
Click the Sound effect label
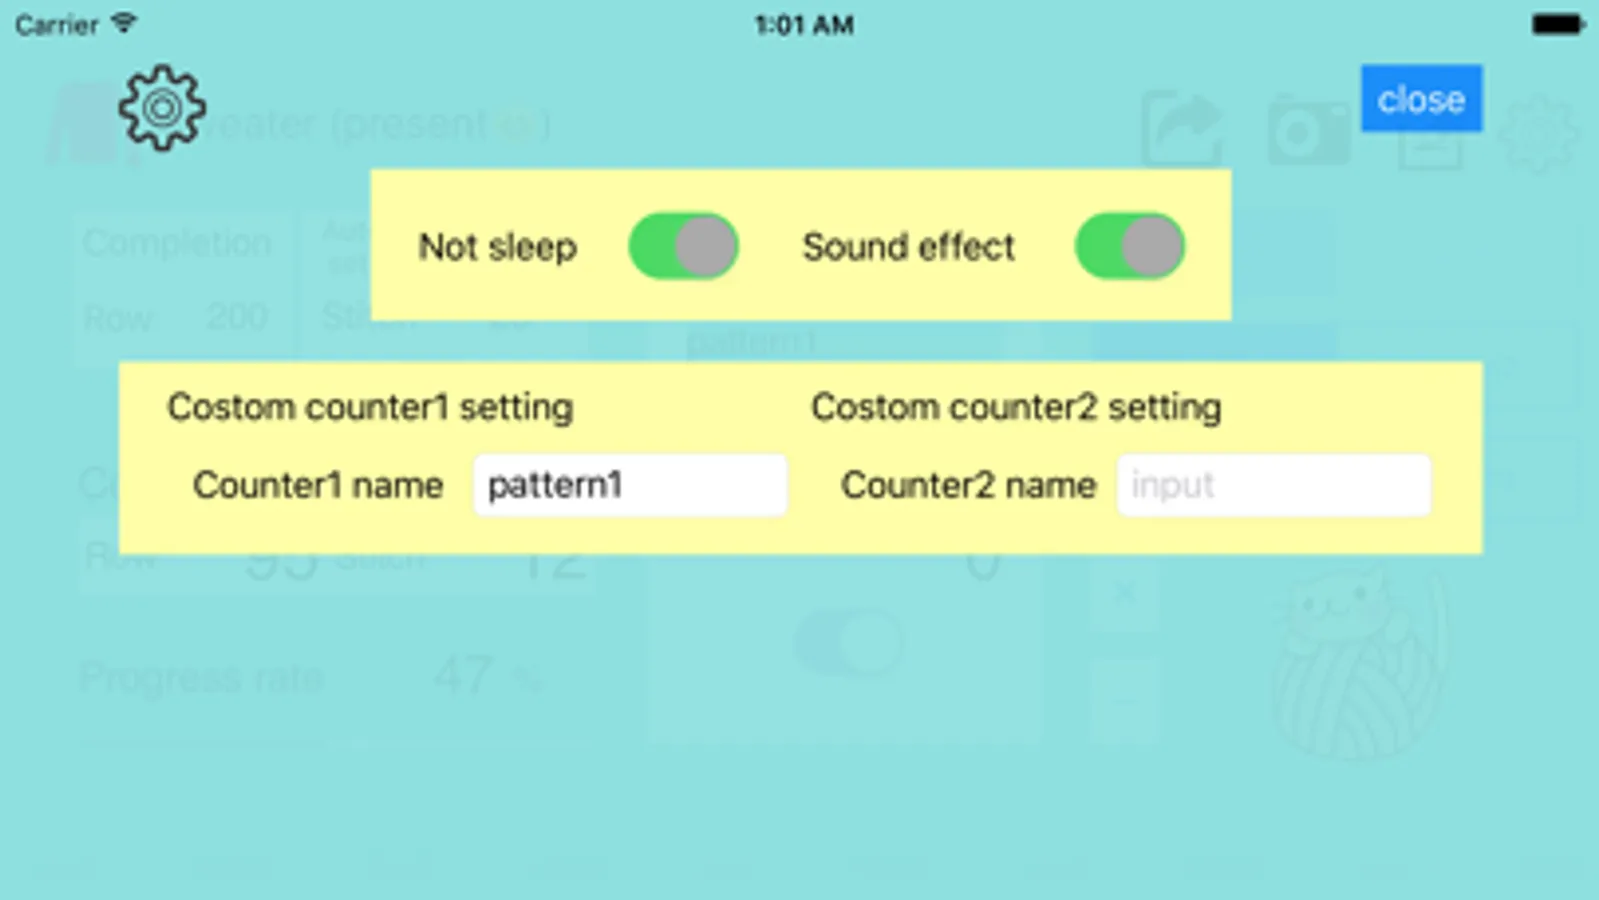tap(908, 247)
